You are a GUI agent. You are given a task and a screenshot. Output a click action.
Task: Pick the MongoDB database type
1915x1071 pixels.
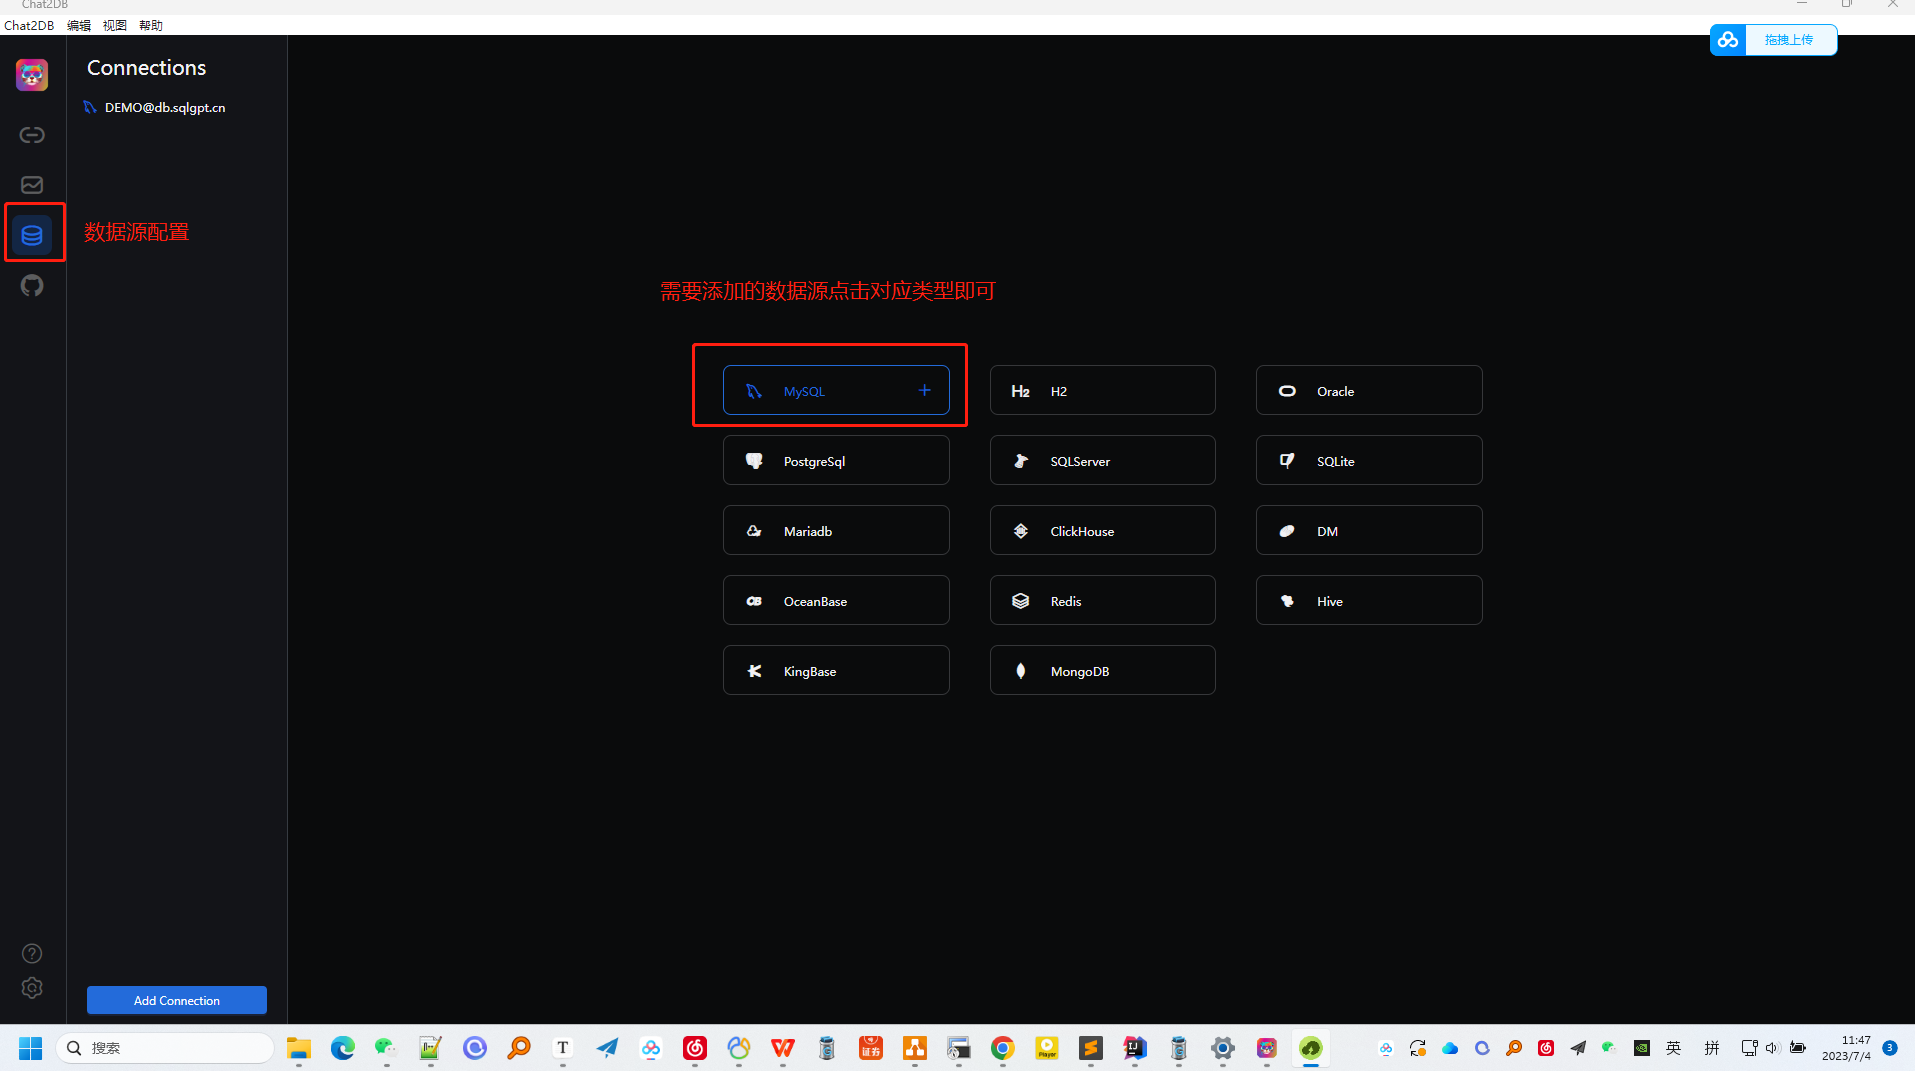[x=1102, y=670]
